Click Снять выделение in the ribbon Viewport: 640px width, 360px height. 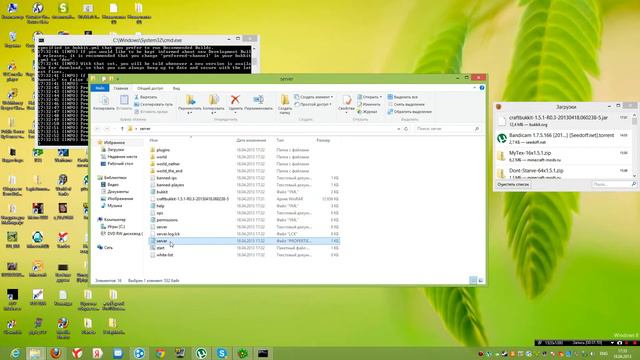click(x=406, y=104)
